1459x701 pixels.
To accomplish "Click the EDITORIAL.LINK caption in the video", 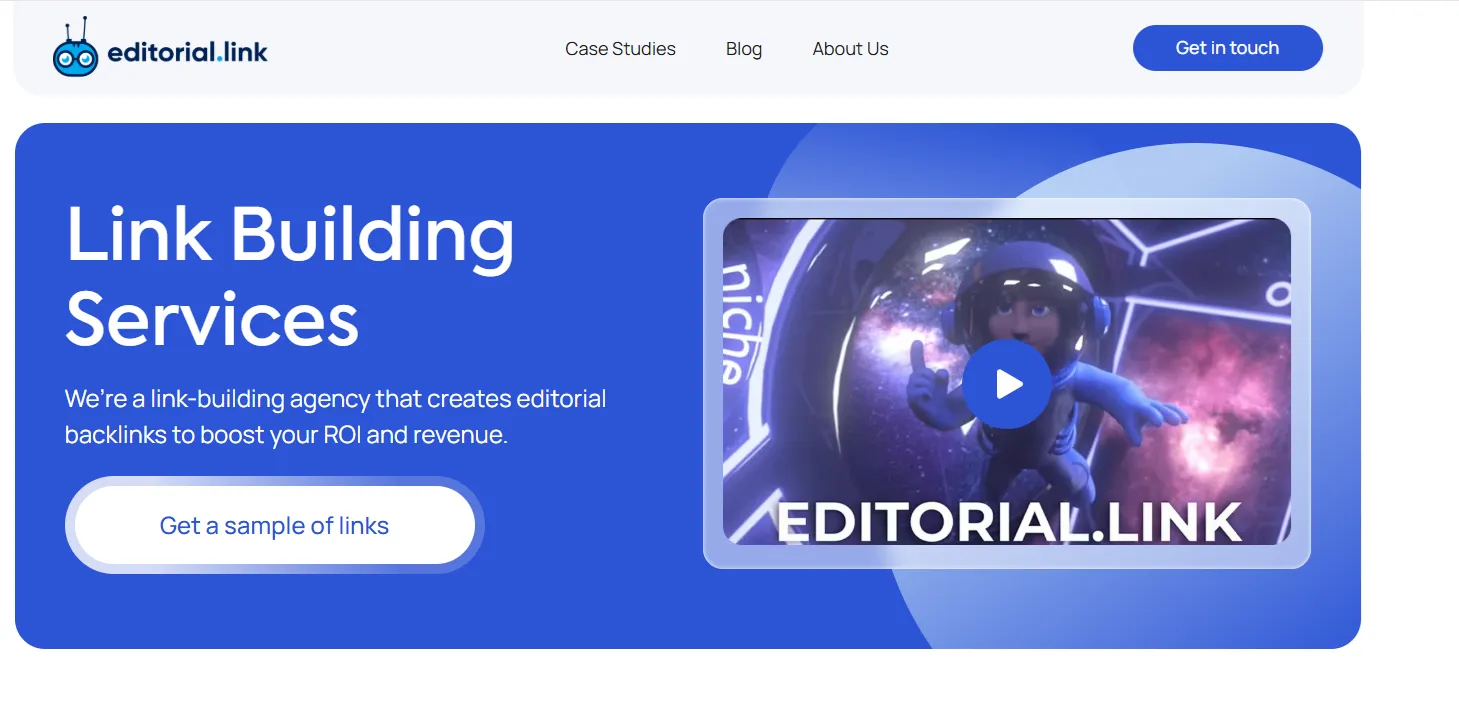I will pyautogui.click(x=1008, y=522).
